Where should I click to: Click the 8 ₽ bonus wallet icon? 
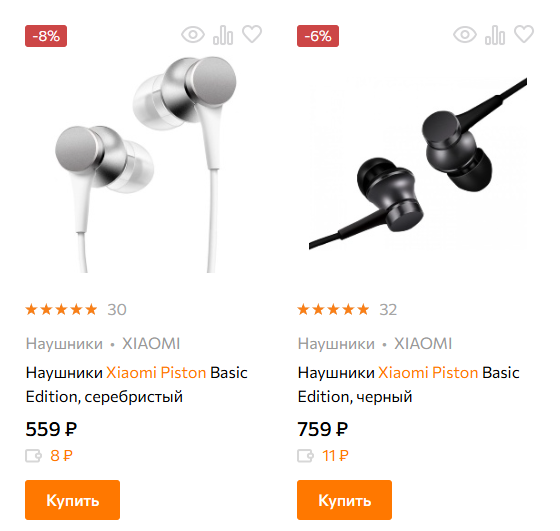click(x=34, y=456)
